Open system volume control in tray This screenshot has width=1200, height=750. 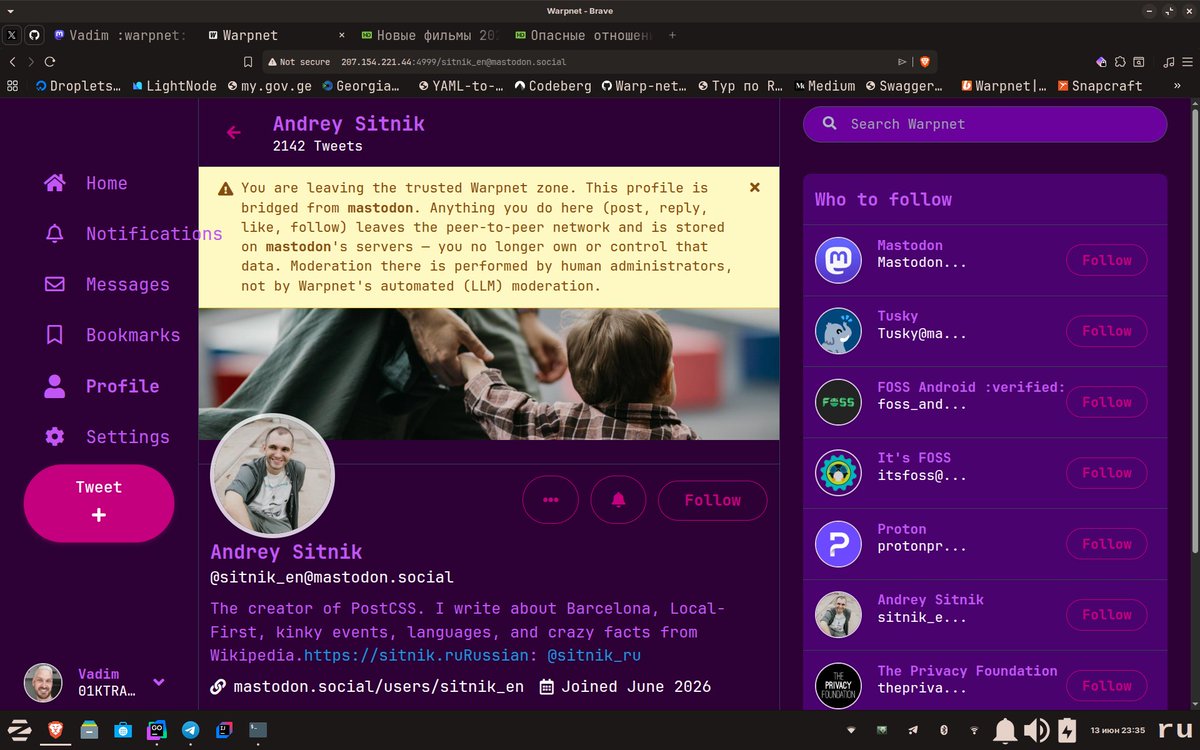click(x=1036, y=730)
